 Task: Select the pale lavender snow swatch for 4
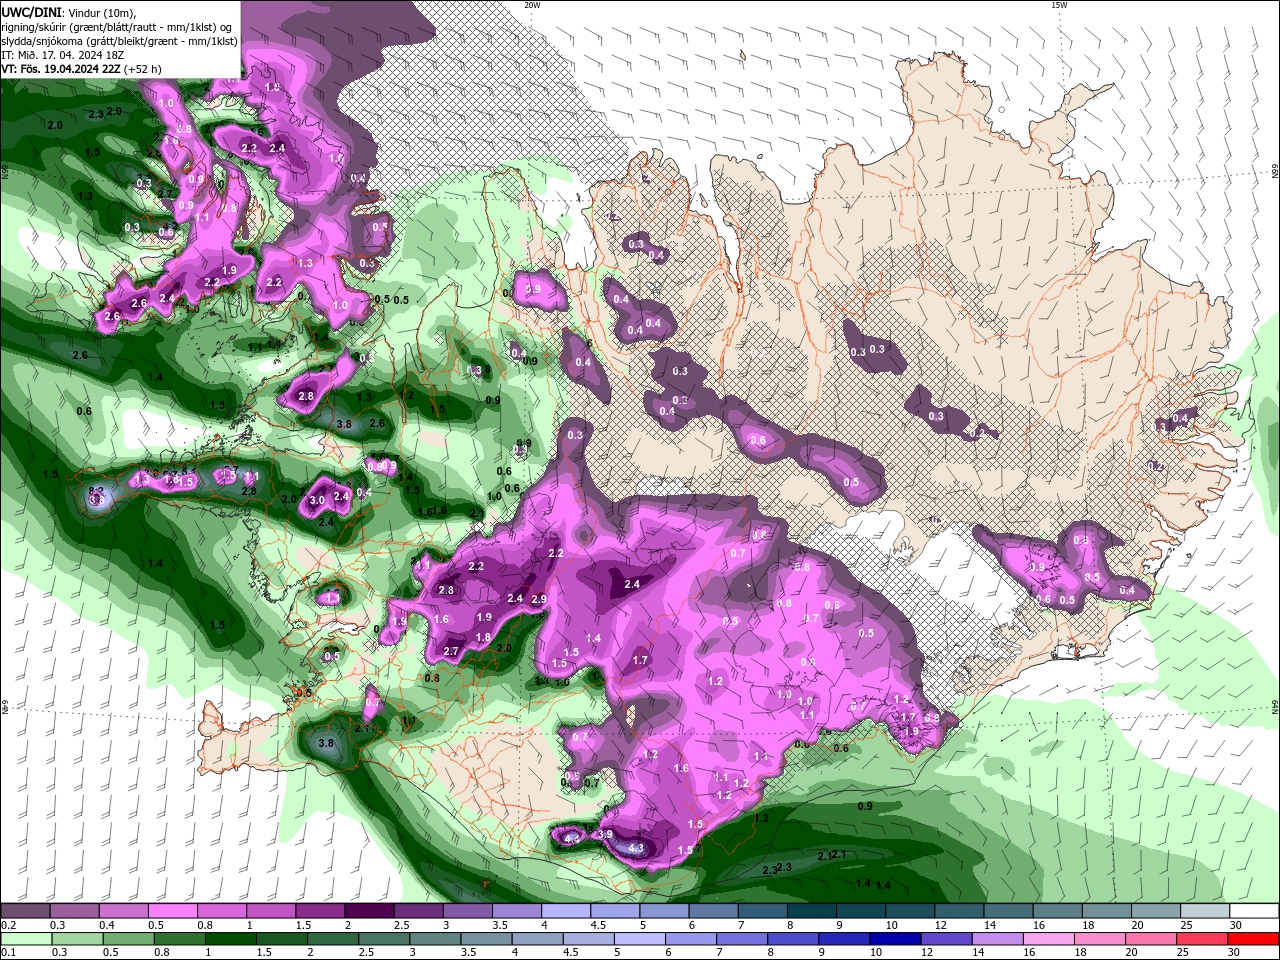565,911
